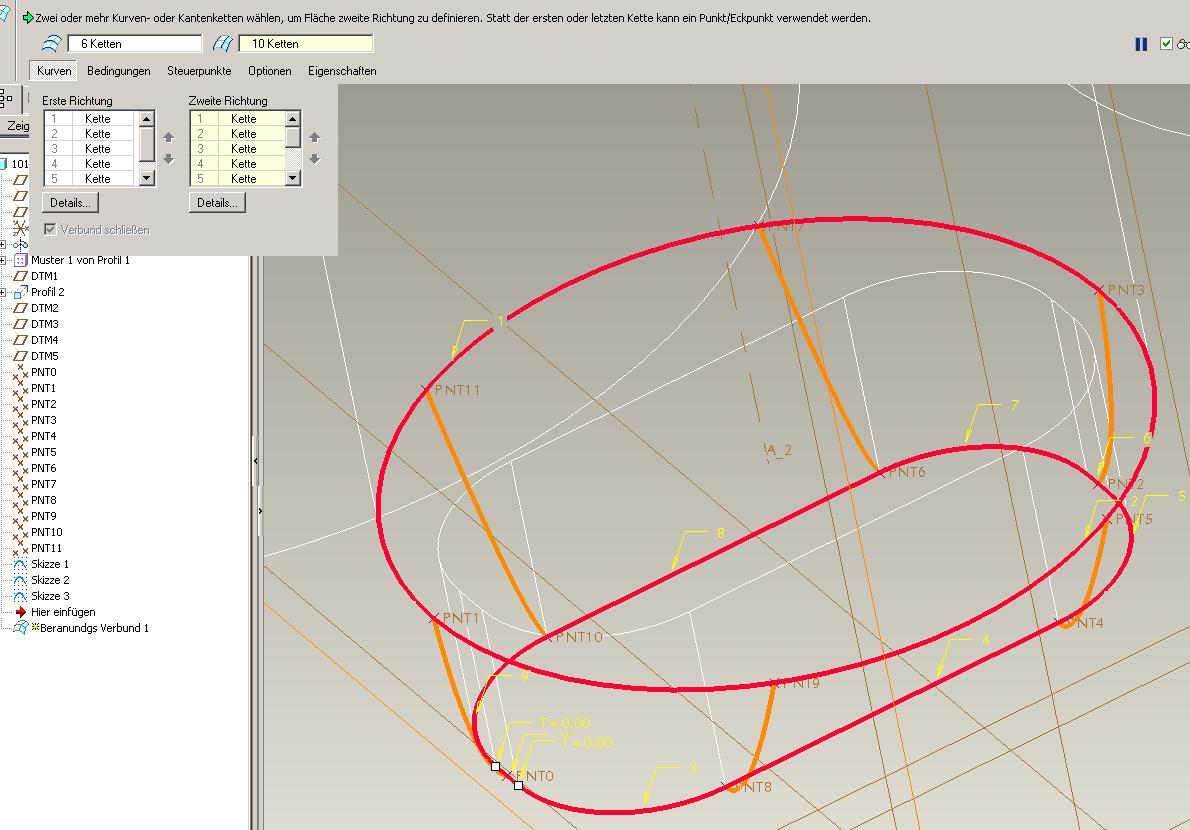Viewport: 1190px width, 830px height.
Task: Move first direction chain up with arrow
Action: point(168,137)
